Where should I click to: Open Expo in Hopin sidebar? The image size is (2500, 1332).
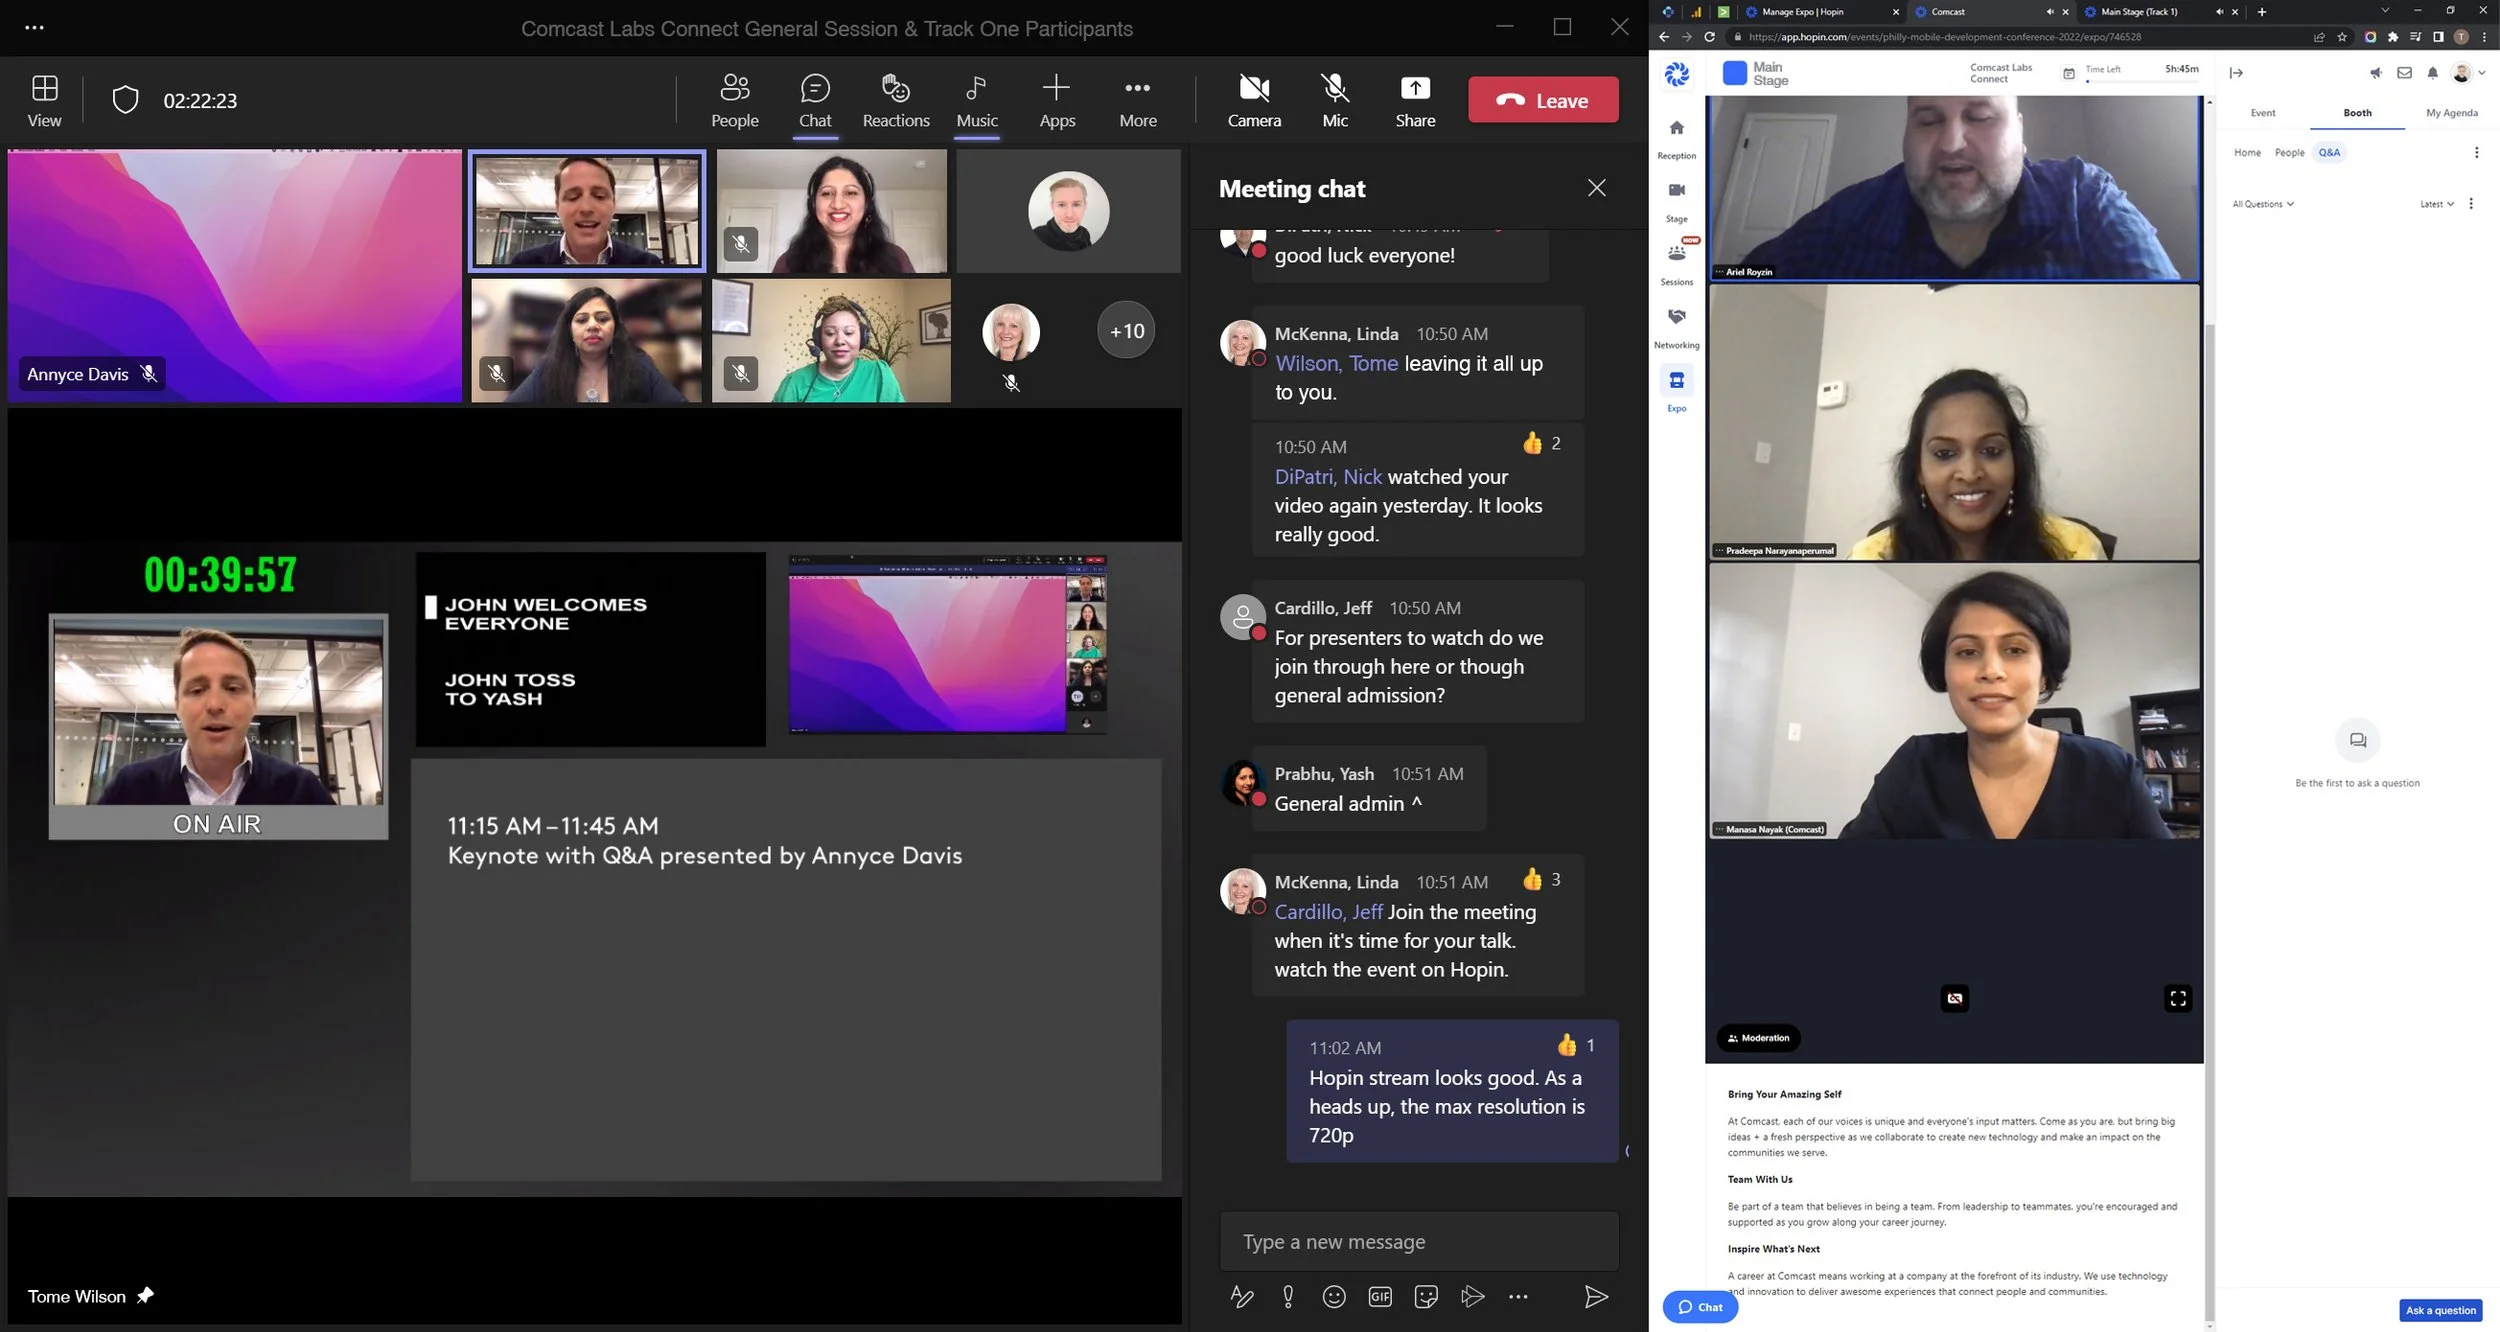click(1676, 390)
